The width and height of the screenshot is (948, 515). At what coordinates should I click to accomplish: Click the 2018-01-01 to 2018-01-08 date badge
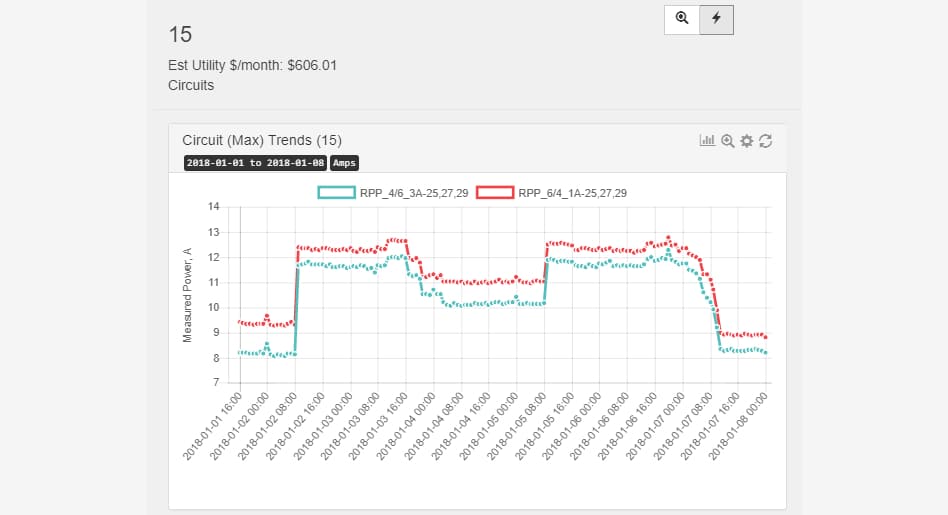pyautogui.click(x=255, y=163)
